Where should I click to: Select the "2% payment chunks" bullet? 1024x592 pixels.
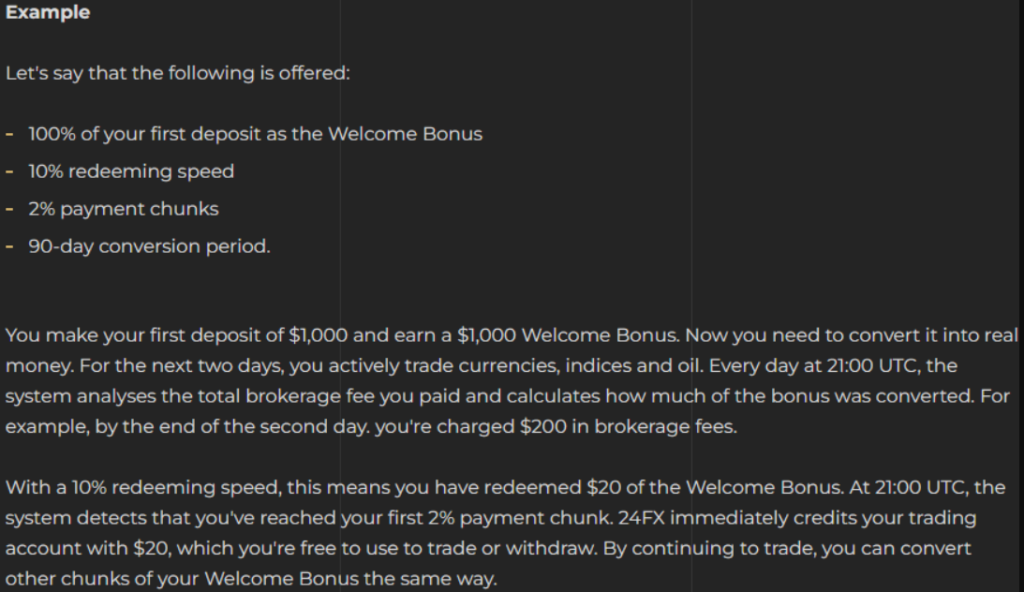123,209
